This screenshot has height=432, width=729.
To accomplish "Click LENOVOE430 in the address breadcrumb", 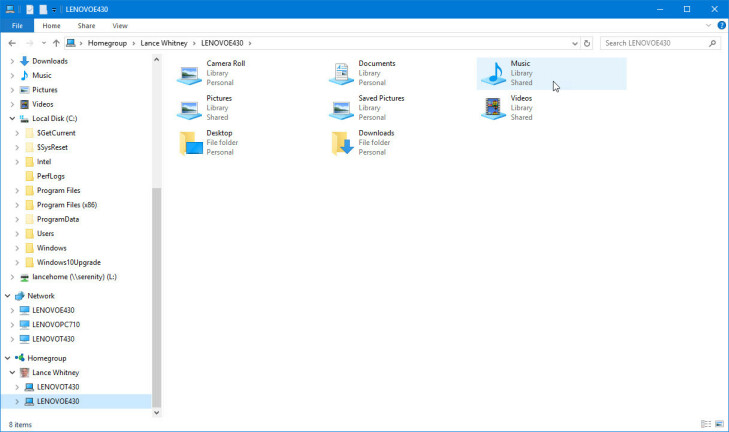I will 222,43.
